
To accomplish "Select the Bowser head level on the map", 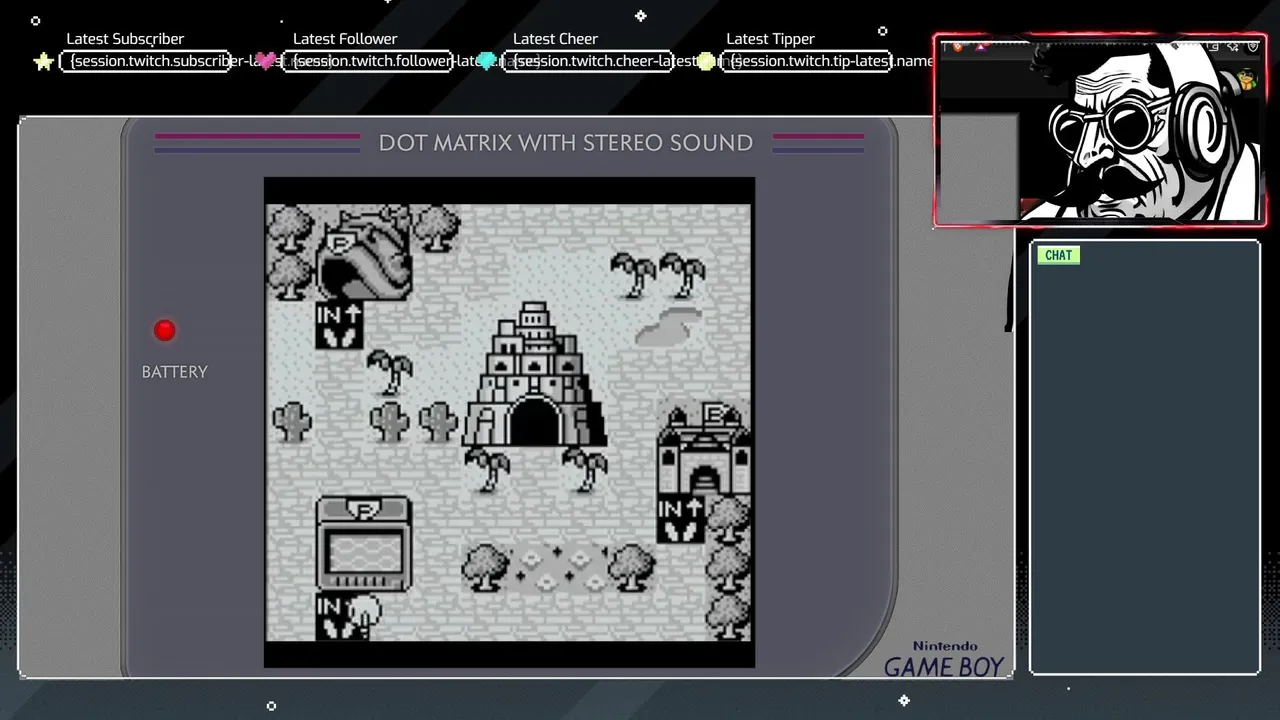I will (364, 252).
